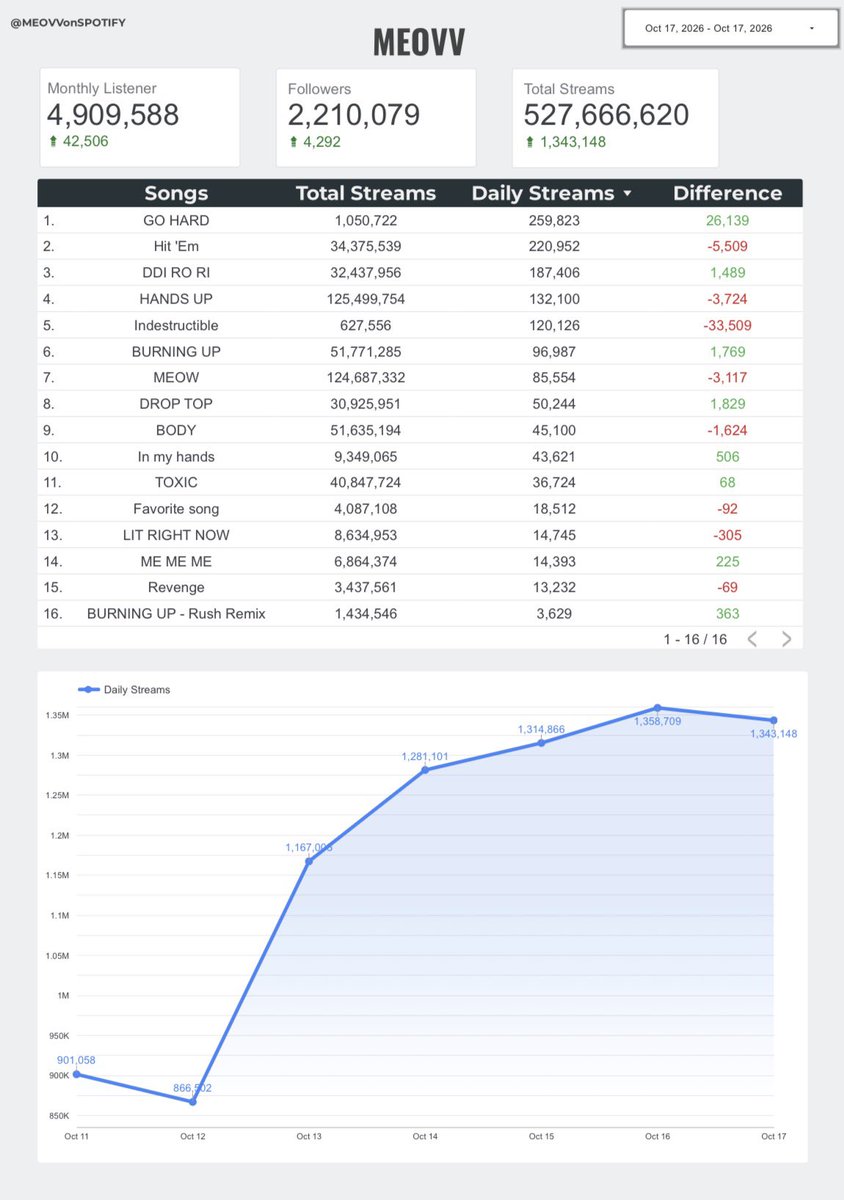Click the Oct 16 data point 1,358,709
The width and height of the screenshot is (844, 1200).
tap(657, 707)
